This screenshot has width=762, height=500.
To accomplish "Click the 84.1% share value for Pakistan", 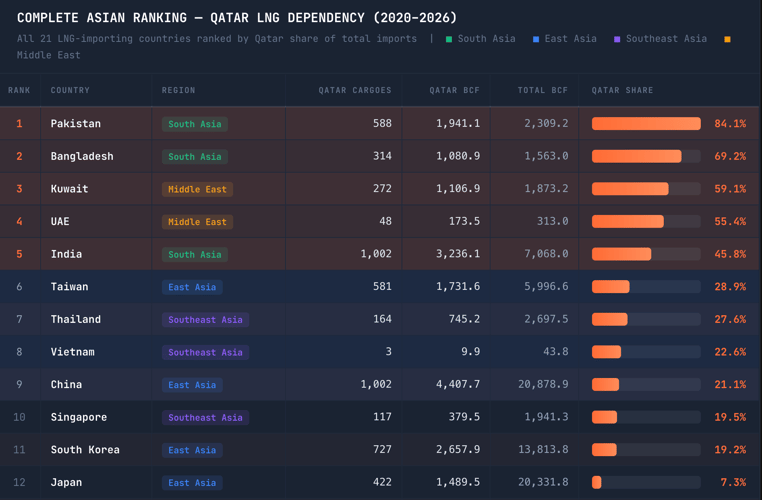I will [x=729, y=124].
